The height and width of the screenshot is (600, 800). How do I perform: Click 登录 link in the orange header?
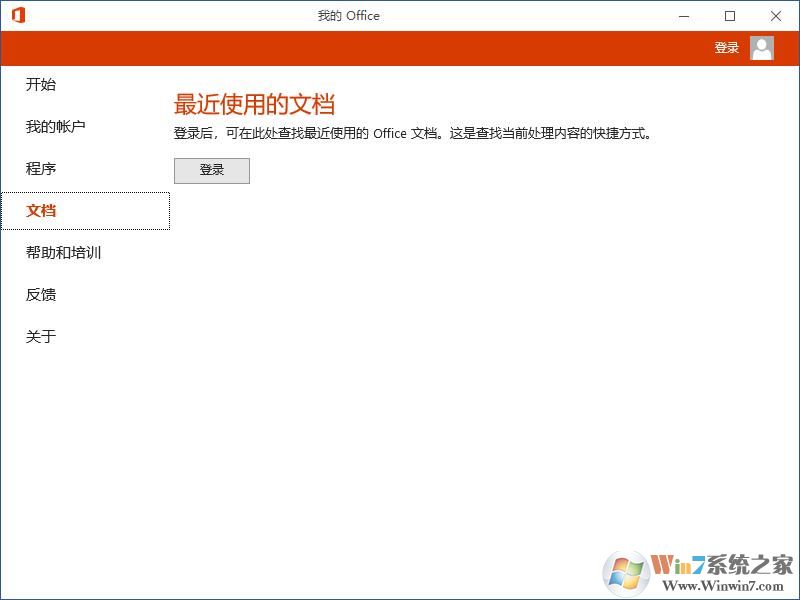pyautogui.click(x=727, y=48)
